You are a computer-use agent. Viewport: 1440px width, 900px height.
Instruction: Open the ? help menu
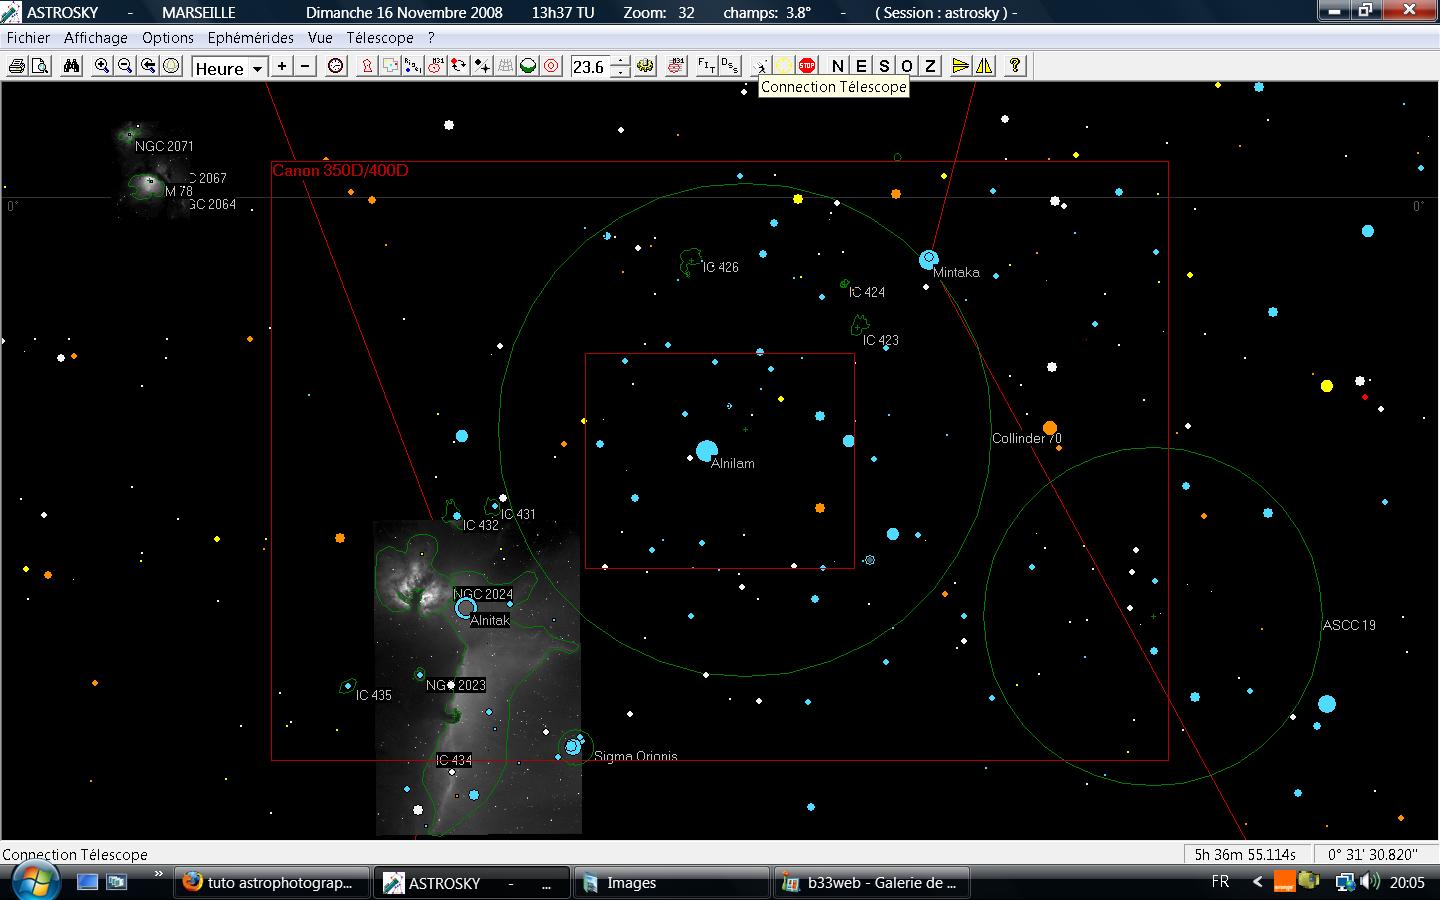point(431,38)
